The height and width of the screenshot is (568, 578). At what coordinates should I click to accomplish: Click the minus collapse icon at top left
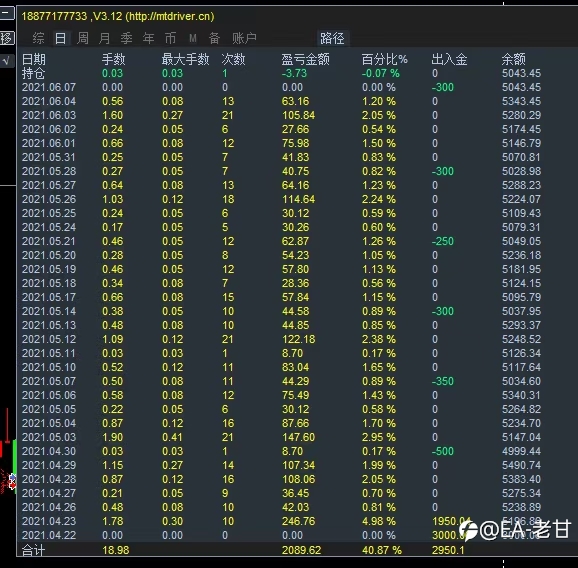[x=7, y=13]
